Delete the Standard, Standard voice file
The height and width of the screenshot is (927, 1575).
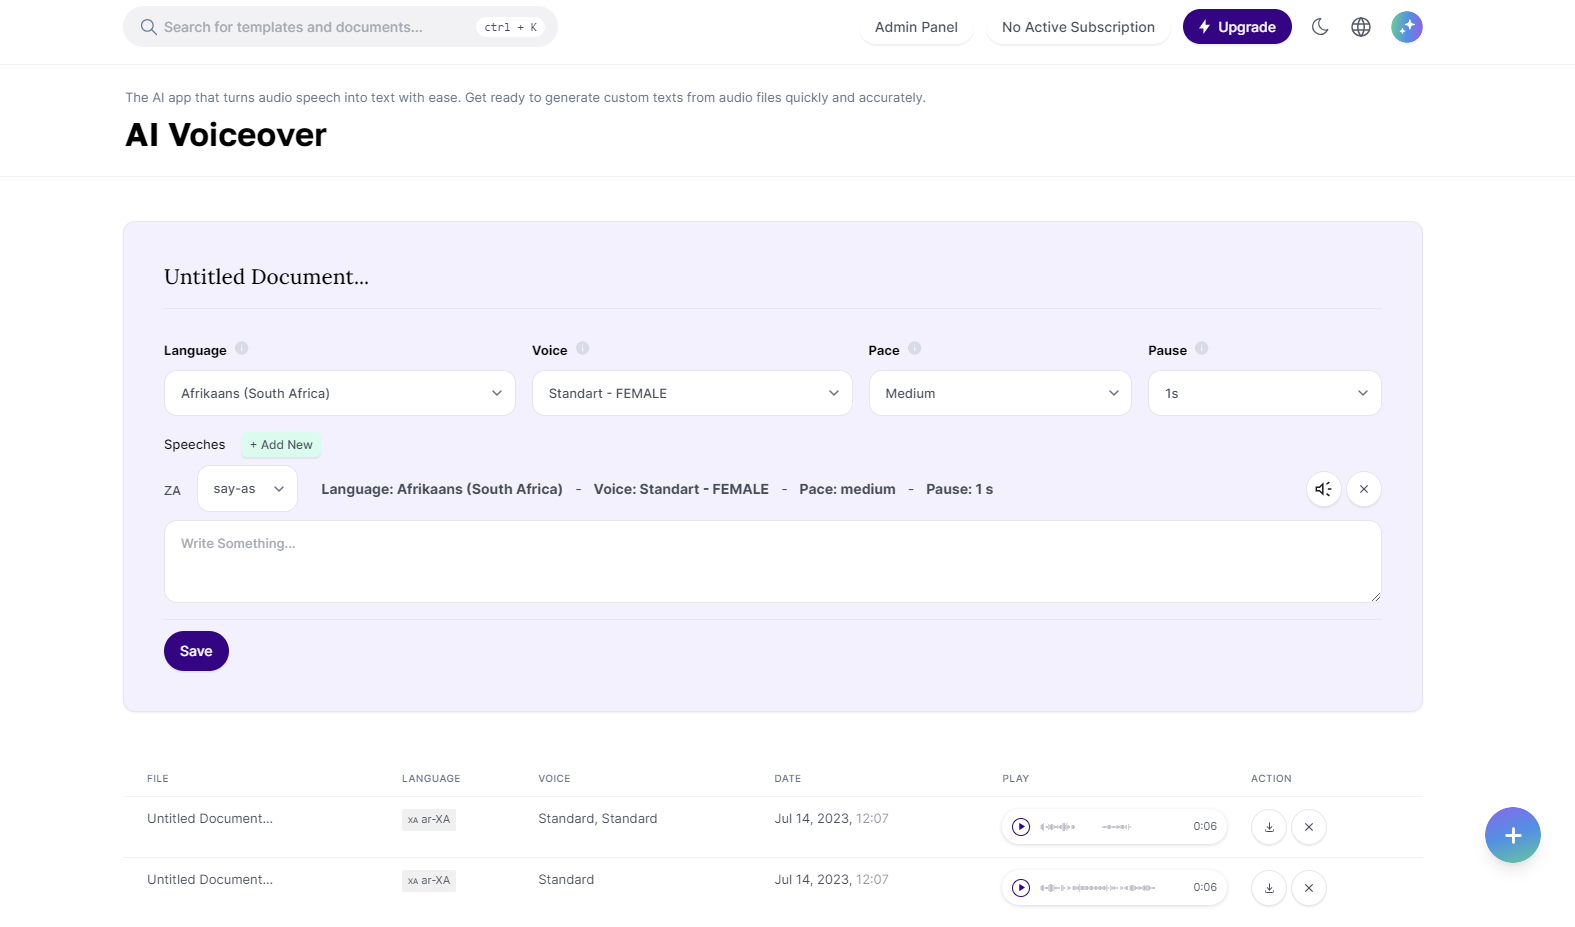click(1309, 827)
